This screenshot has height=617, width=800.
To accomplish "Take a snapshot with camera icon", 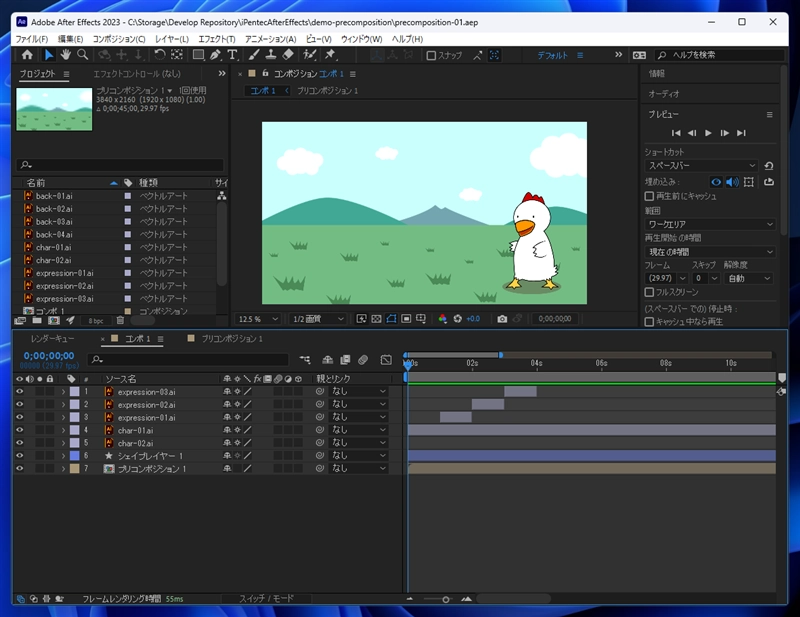I will 502,319.
